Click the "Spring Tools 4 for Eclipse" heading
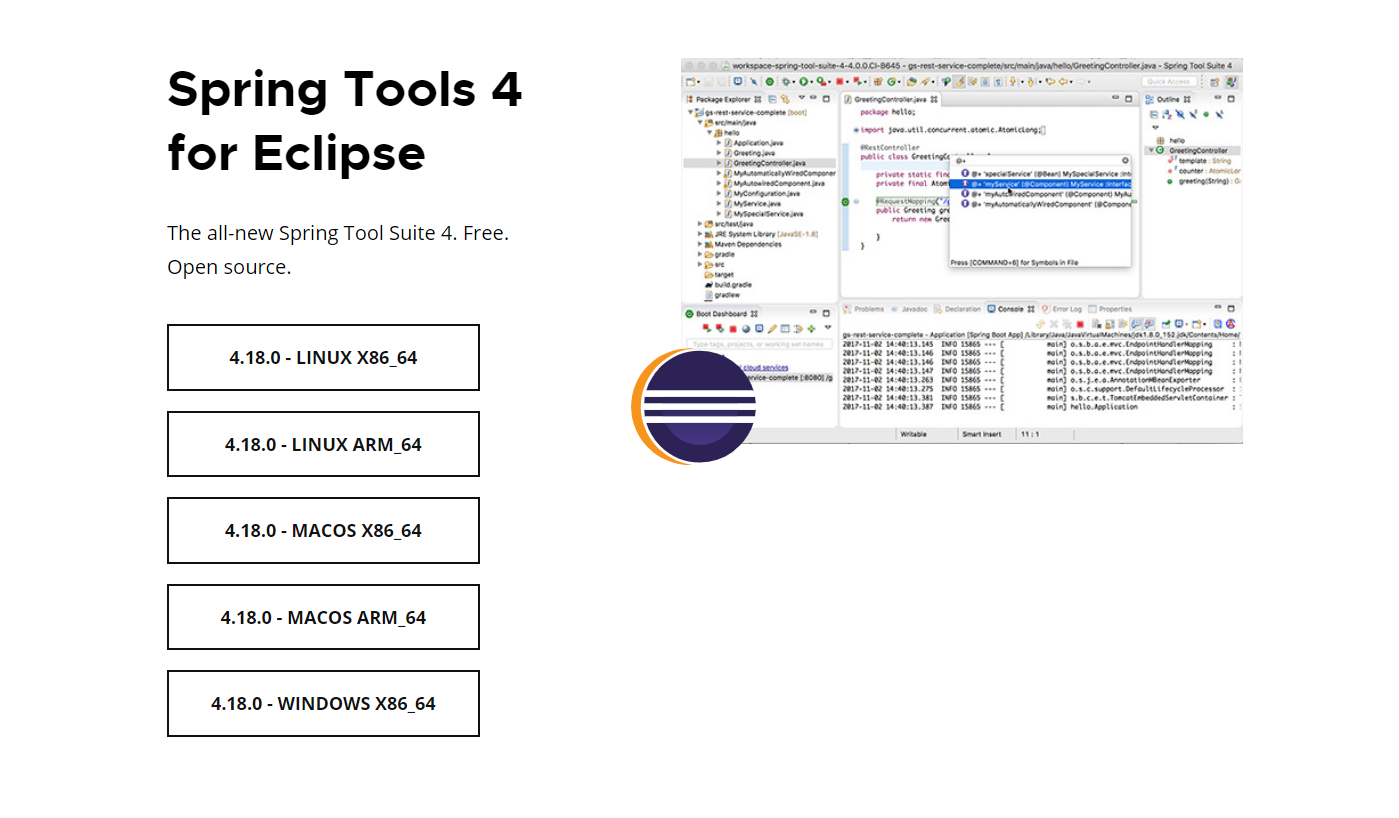Image resolution: width=1399 pixels, height=818 pixels. pyautogui.click(x=345, y=121)
